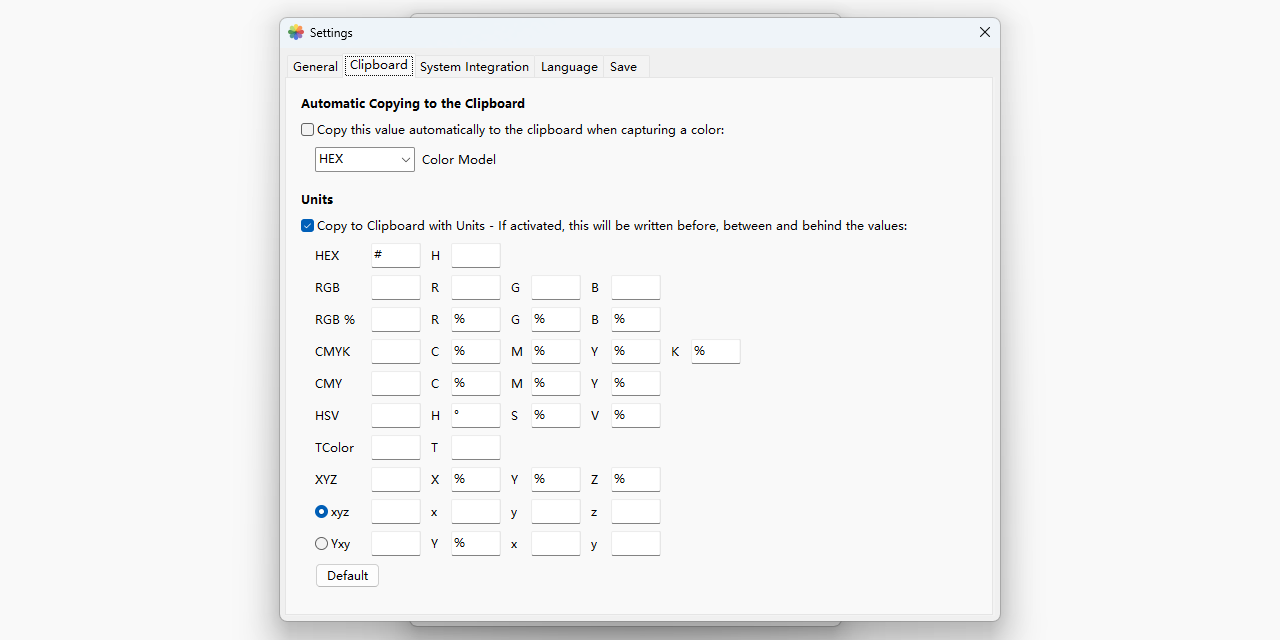
Task: Click the lowercase xyz prefix field
Action: point(396,512)
